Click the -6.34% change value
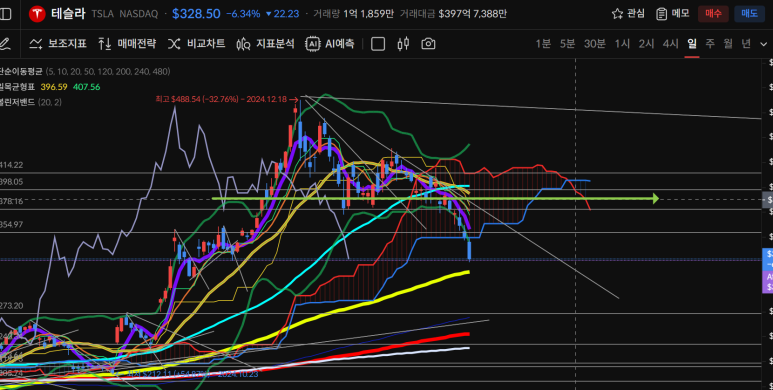The image size is (773, 390). (243, 14)
